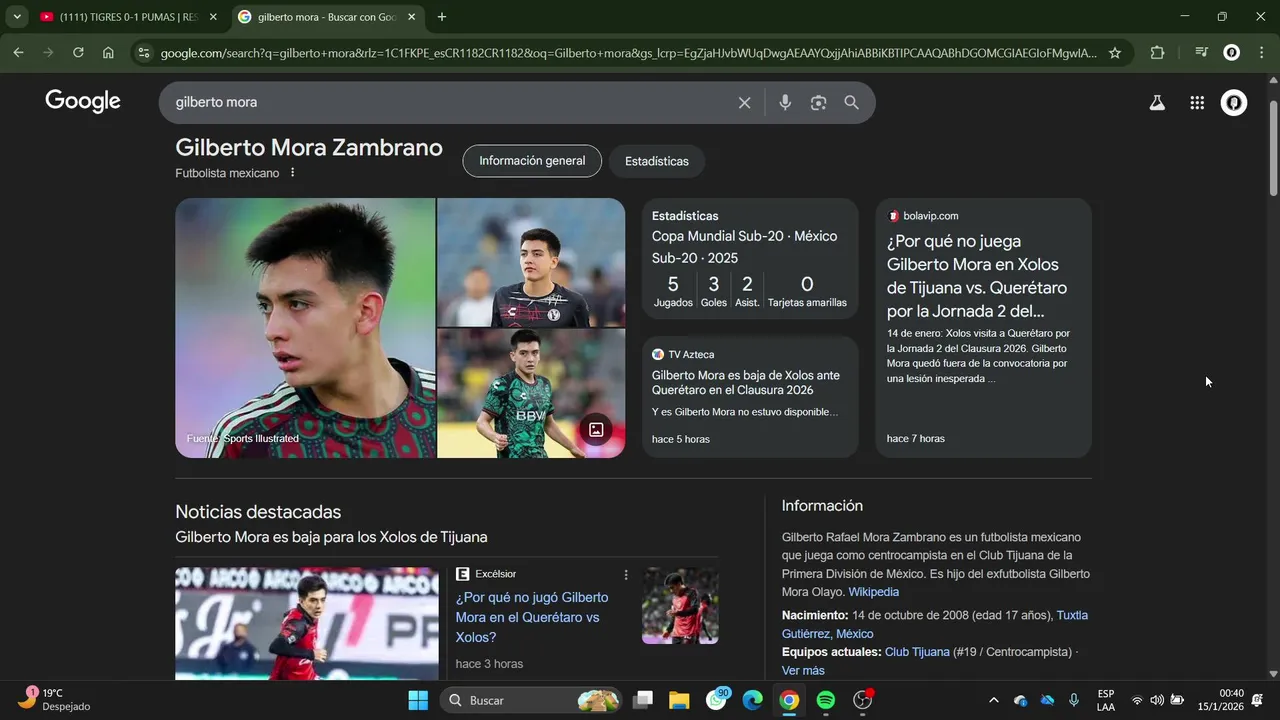
Task: Click the taskbar Buscar search box
Action: tap(531, 700)
